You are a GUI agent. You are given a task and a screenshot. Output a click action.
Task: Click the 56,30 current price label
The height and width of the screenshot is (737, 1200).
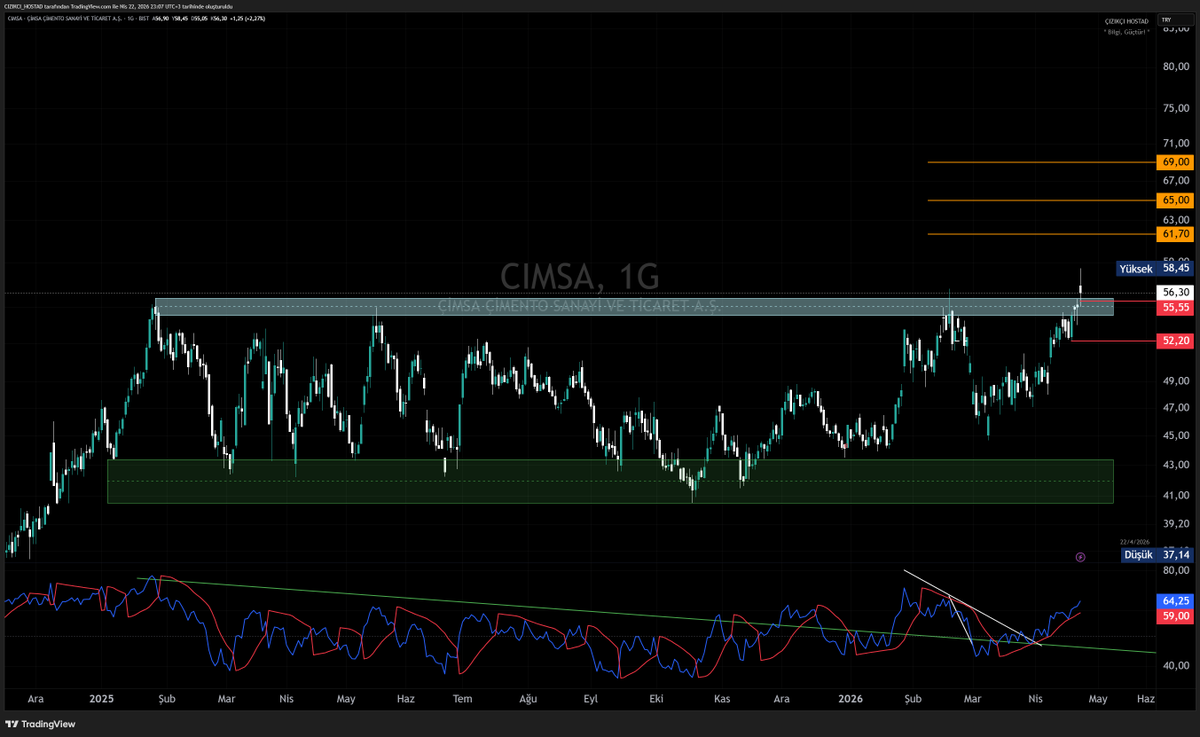pyautogui.click(x=1175, y=293)
